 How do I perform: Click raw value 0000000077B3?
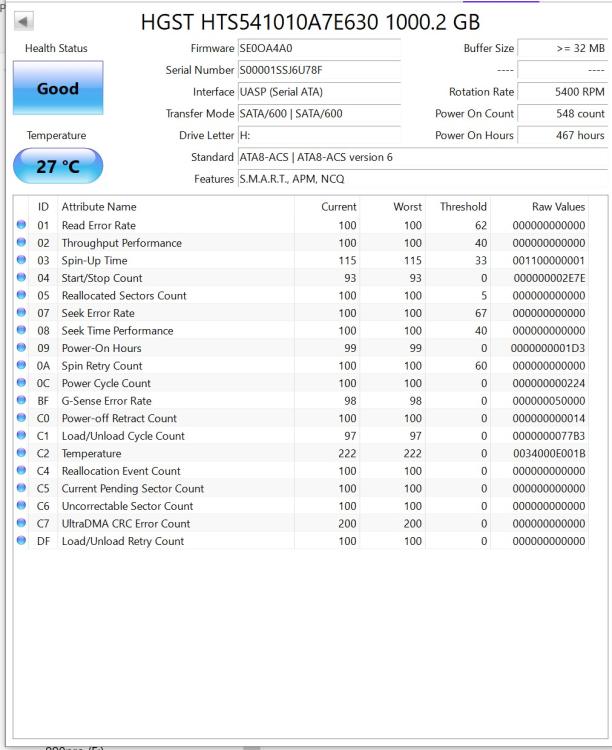549,436
